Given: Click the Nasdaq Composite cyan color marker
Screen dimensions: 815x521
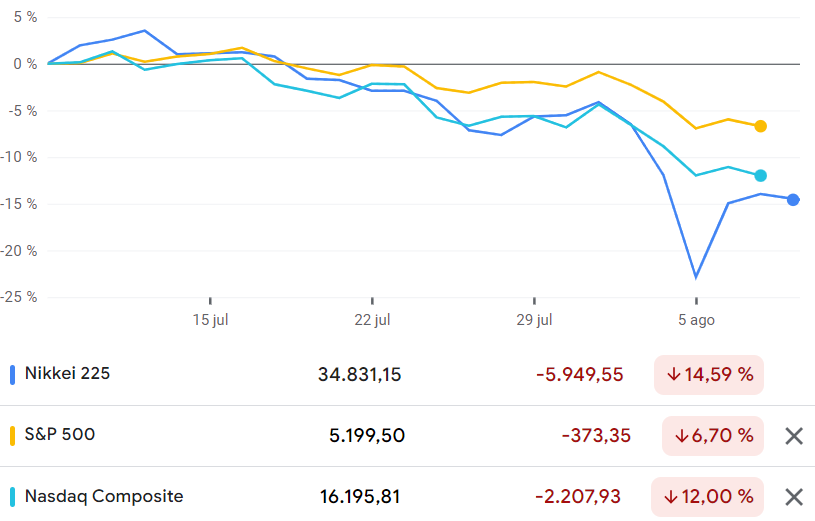Looking at the screenshot, I should (x=12, y=497).
